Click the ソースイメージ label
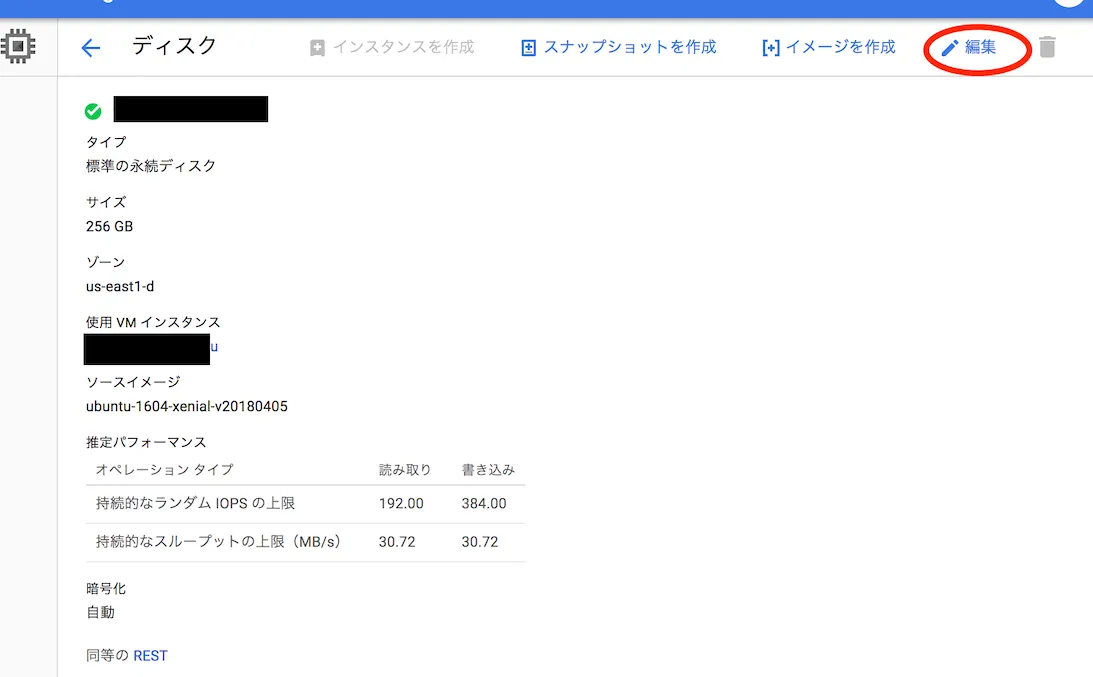Screen dimensions: 1093x677 tap(133, 382)
